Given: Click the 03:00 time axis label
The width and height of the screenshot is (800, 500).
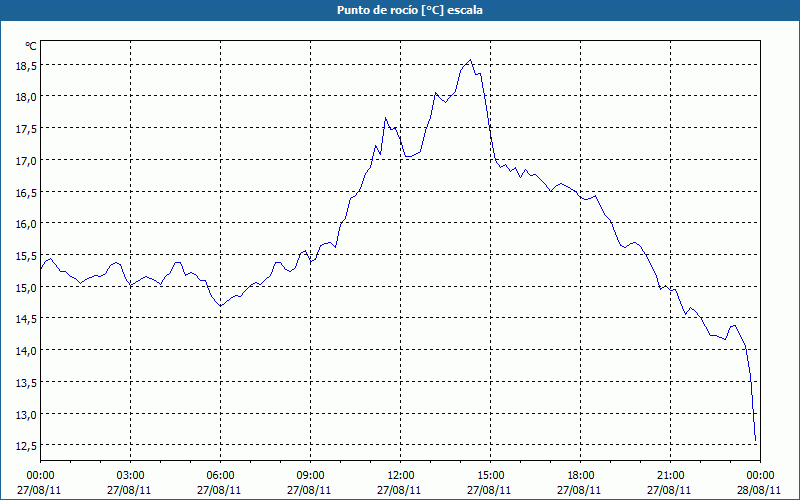Looking at the screenshot, I should pyautogui.click(x=130, y=476).
